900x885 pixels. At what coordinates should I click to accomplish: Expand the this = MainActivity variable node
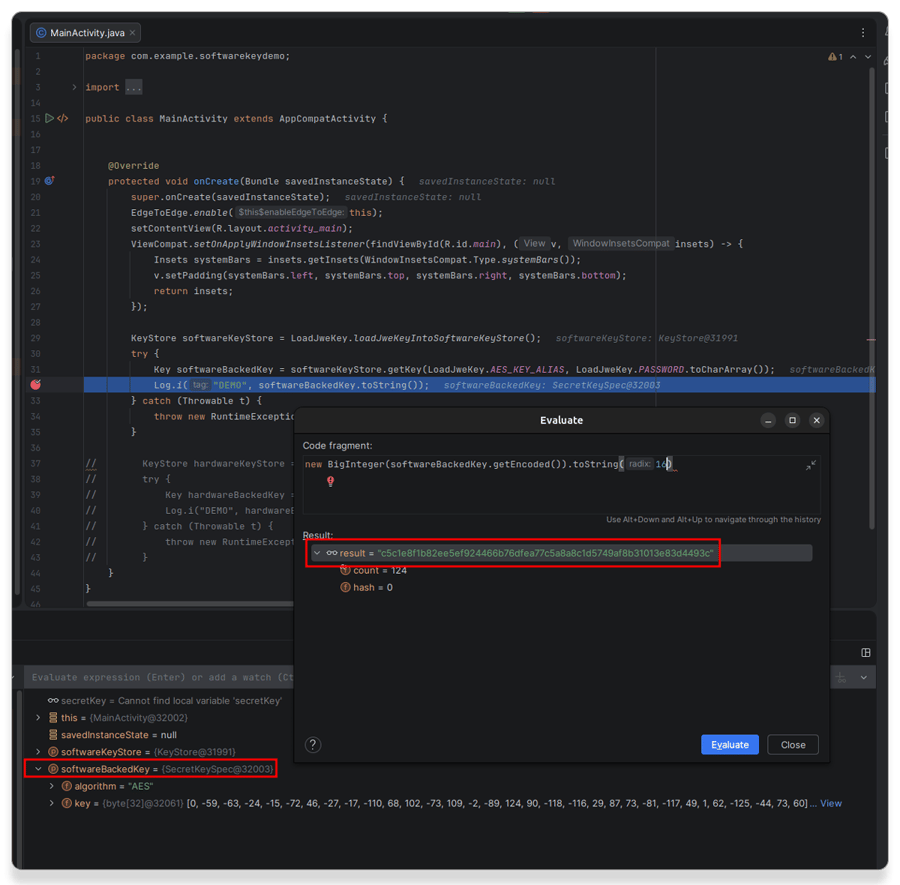(38, 717)
